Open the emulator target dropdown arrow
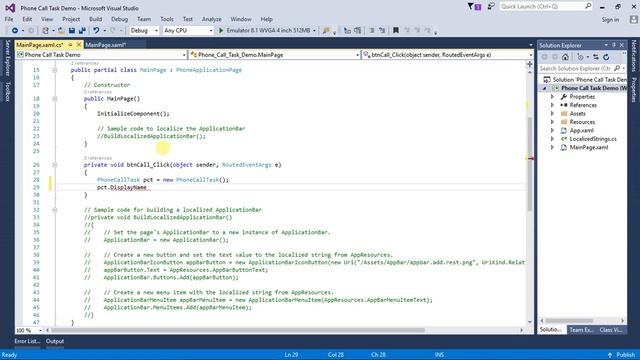The height and width of the screenshot is (360, 640). point(314,31)
